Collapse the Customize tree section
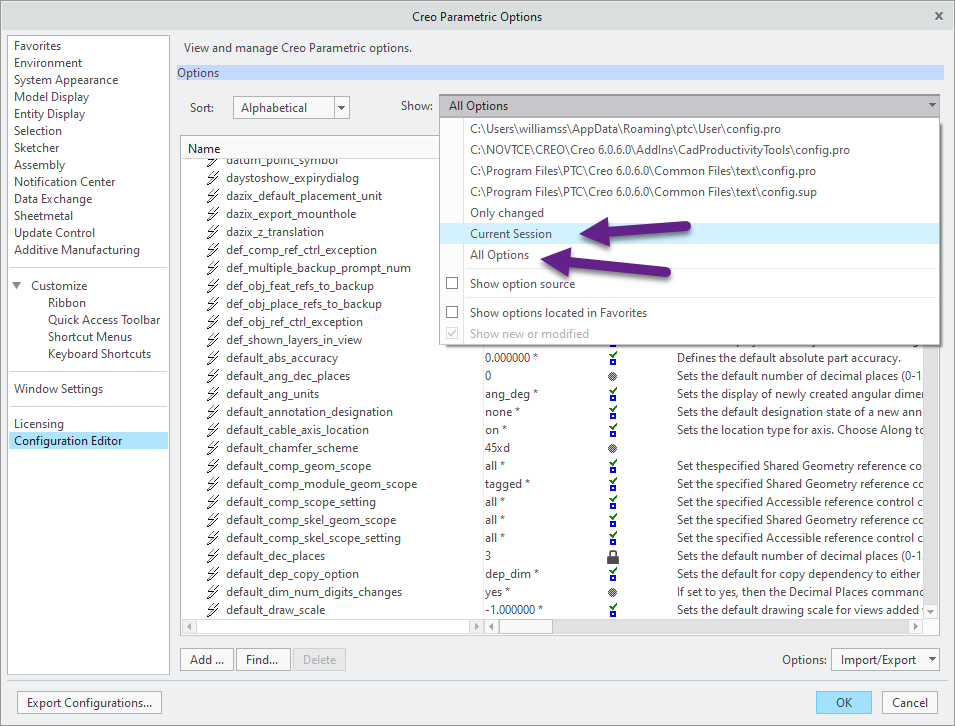Image resolution: width=955 pixels, height=726 pixels. [x=18, y=286]
